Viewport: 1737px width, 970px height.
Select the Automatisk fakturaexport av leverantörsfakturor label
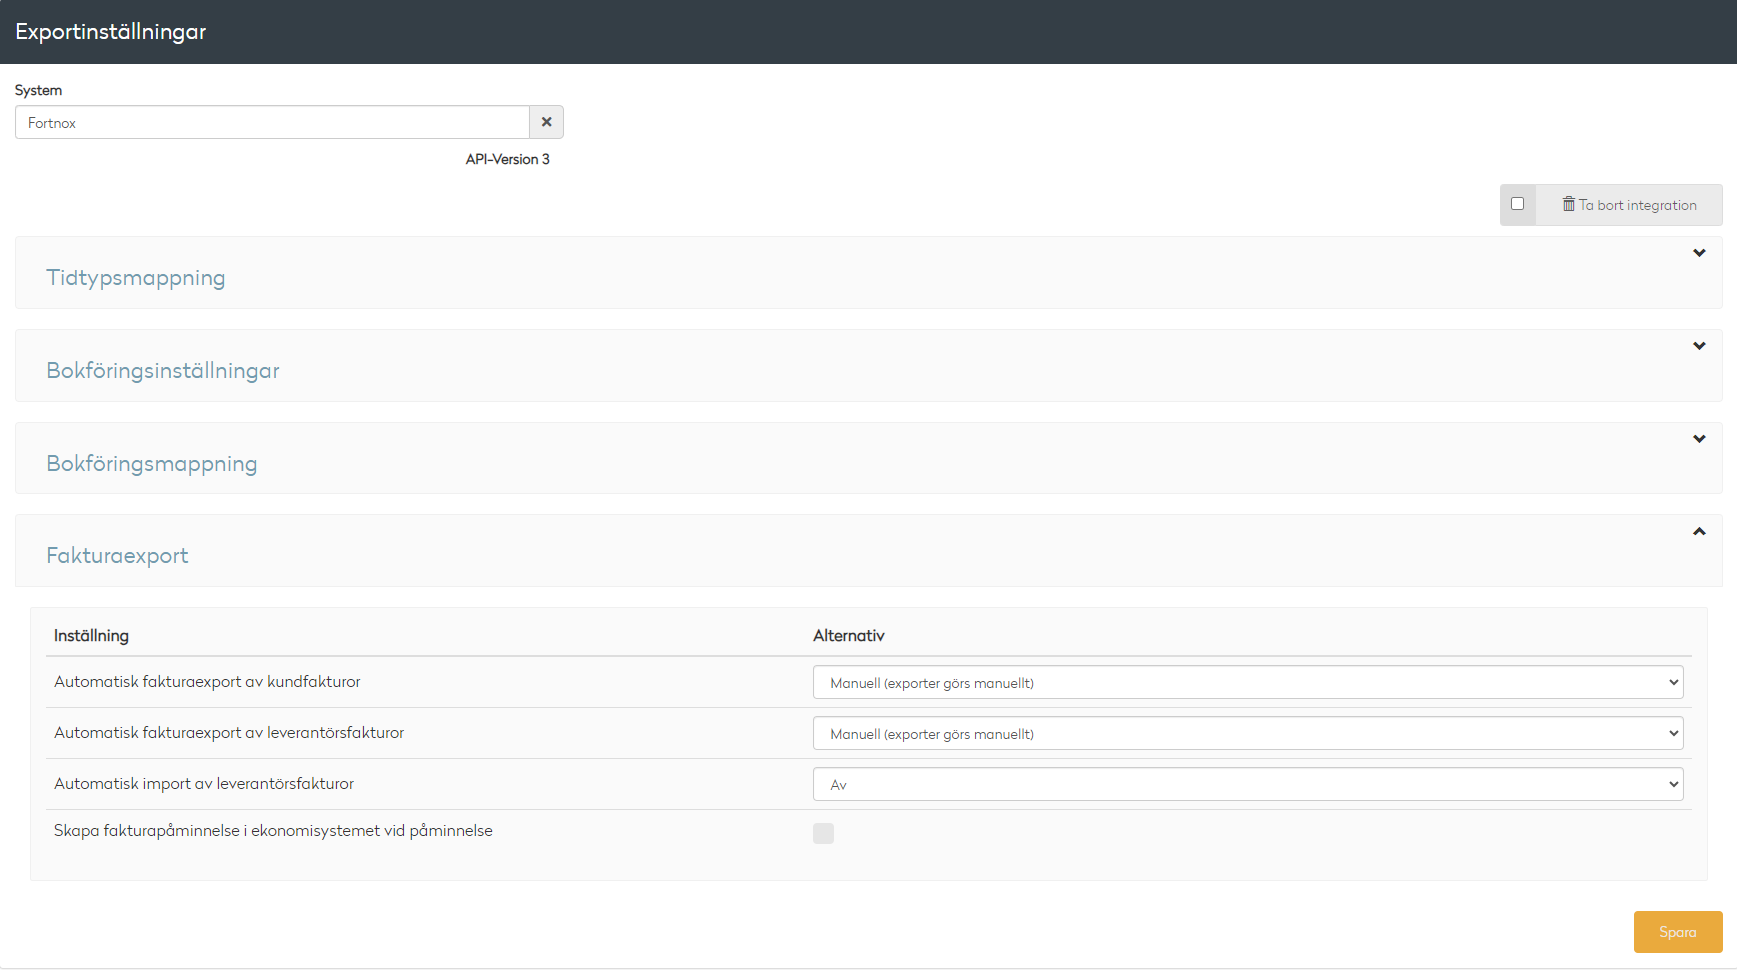tap(229, 732)
